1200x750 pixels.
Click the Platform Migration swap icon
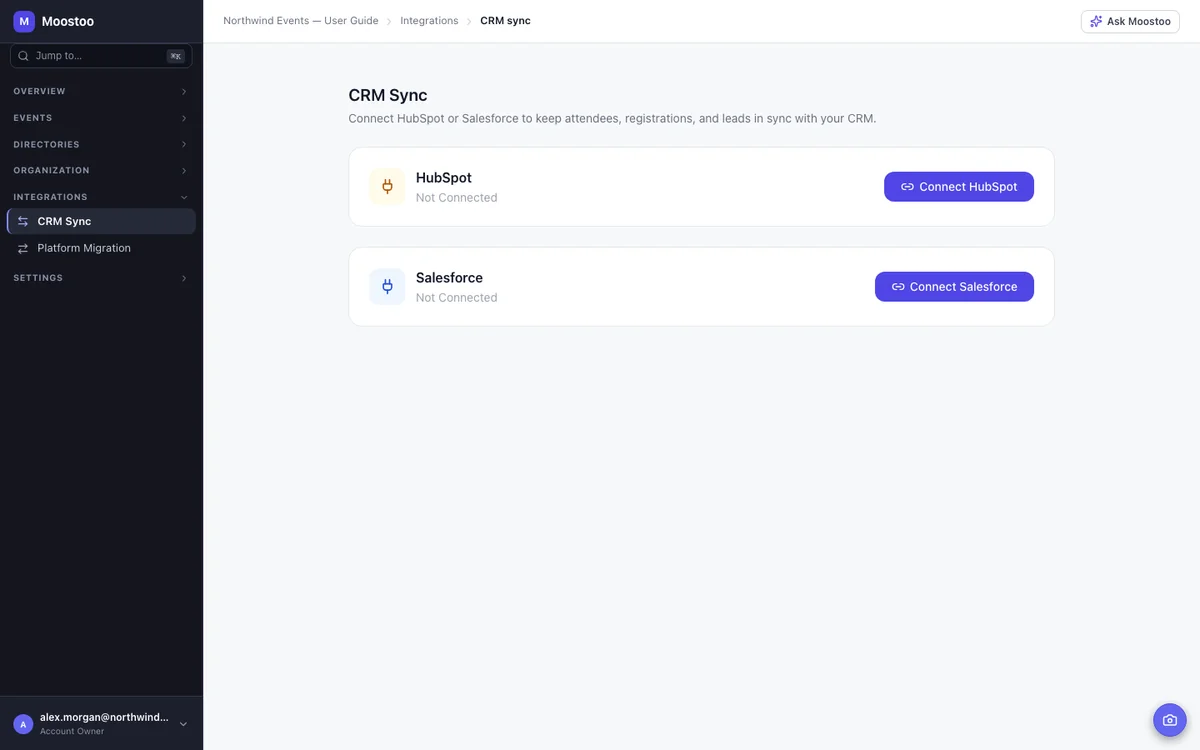click(x=23, y=248)
